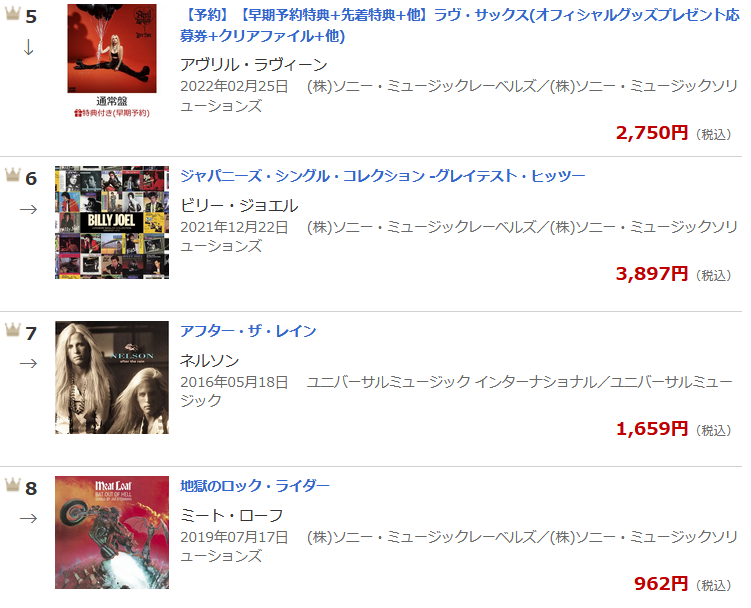Open the Nelson After the Rain cover
The width and height of the screenshot is (751, 608).
pos(112,378)
